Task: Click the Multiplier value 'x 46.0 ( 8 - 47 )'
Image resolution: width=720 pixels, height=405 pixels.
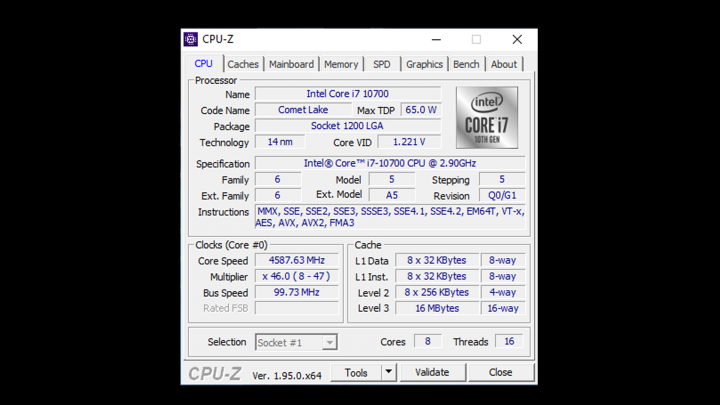Action: [x=297, y=276]
